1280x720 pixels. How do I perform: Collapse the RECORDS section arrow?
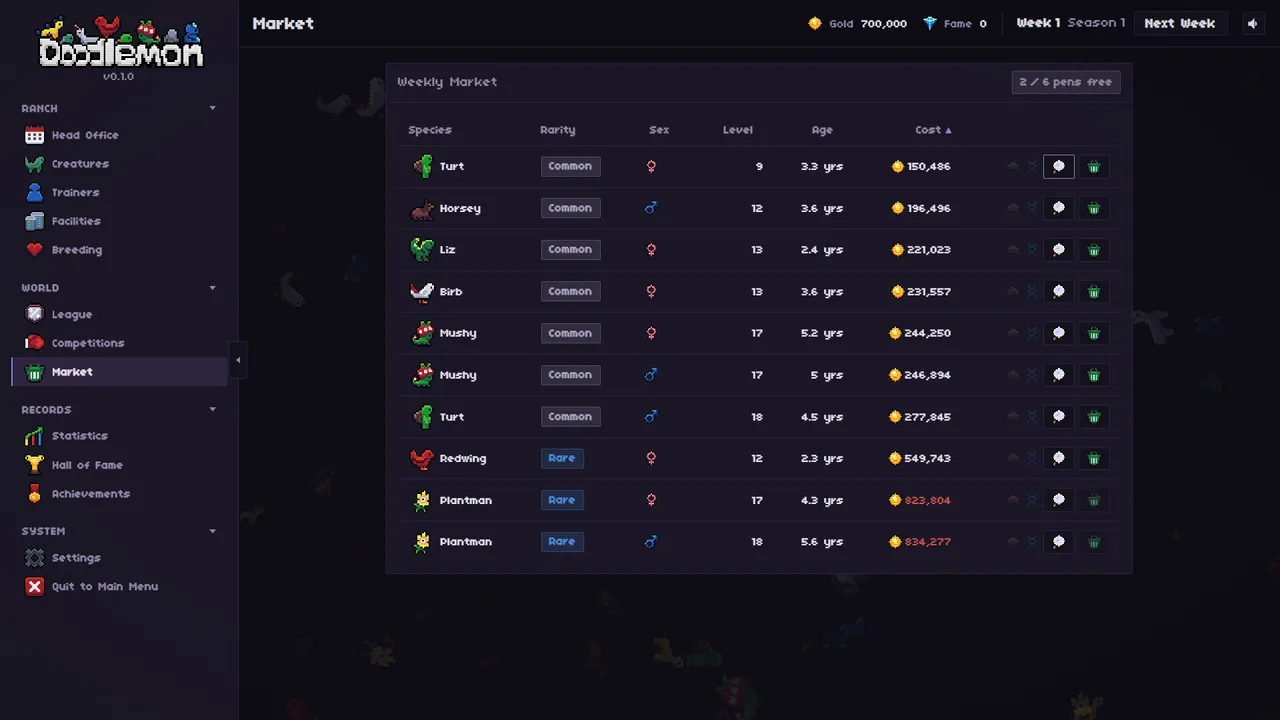coord(212,410)
